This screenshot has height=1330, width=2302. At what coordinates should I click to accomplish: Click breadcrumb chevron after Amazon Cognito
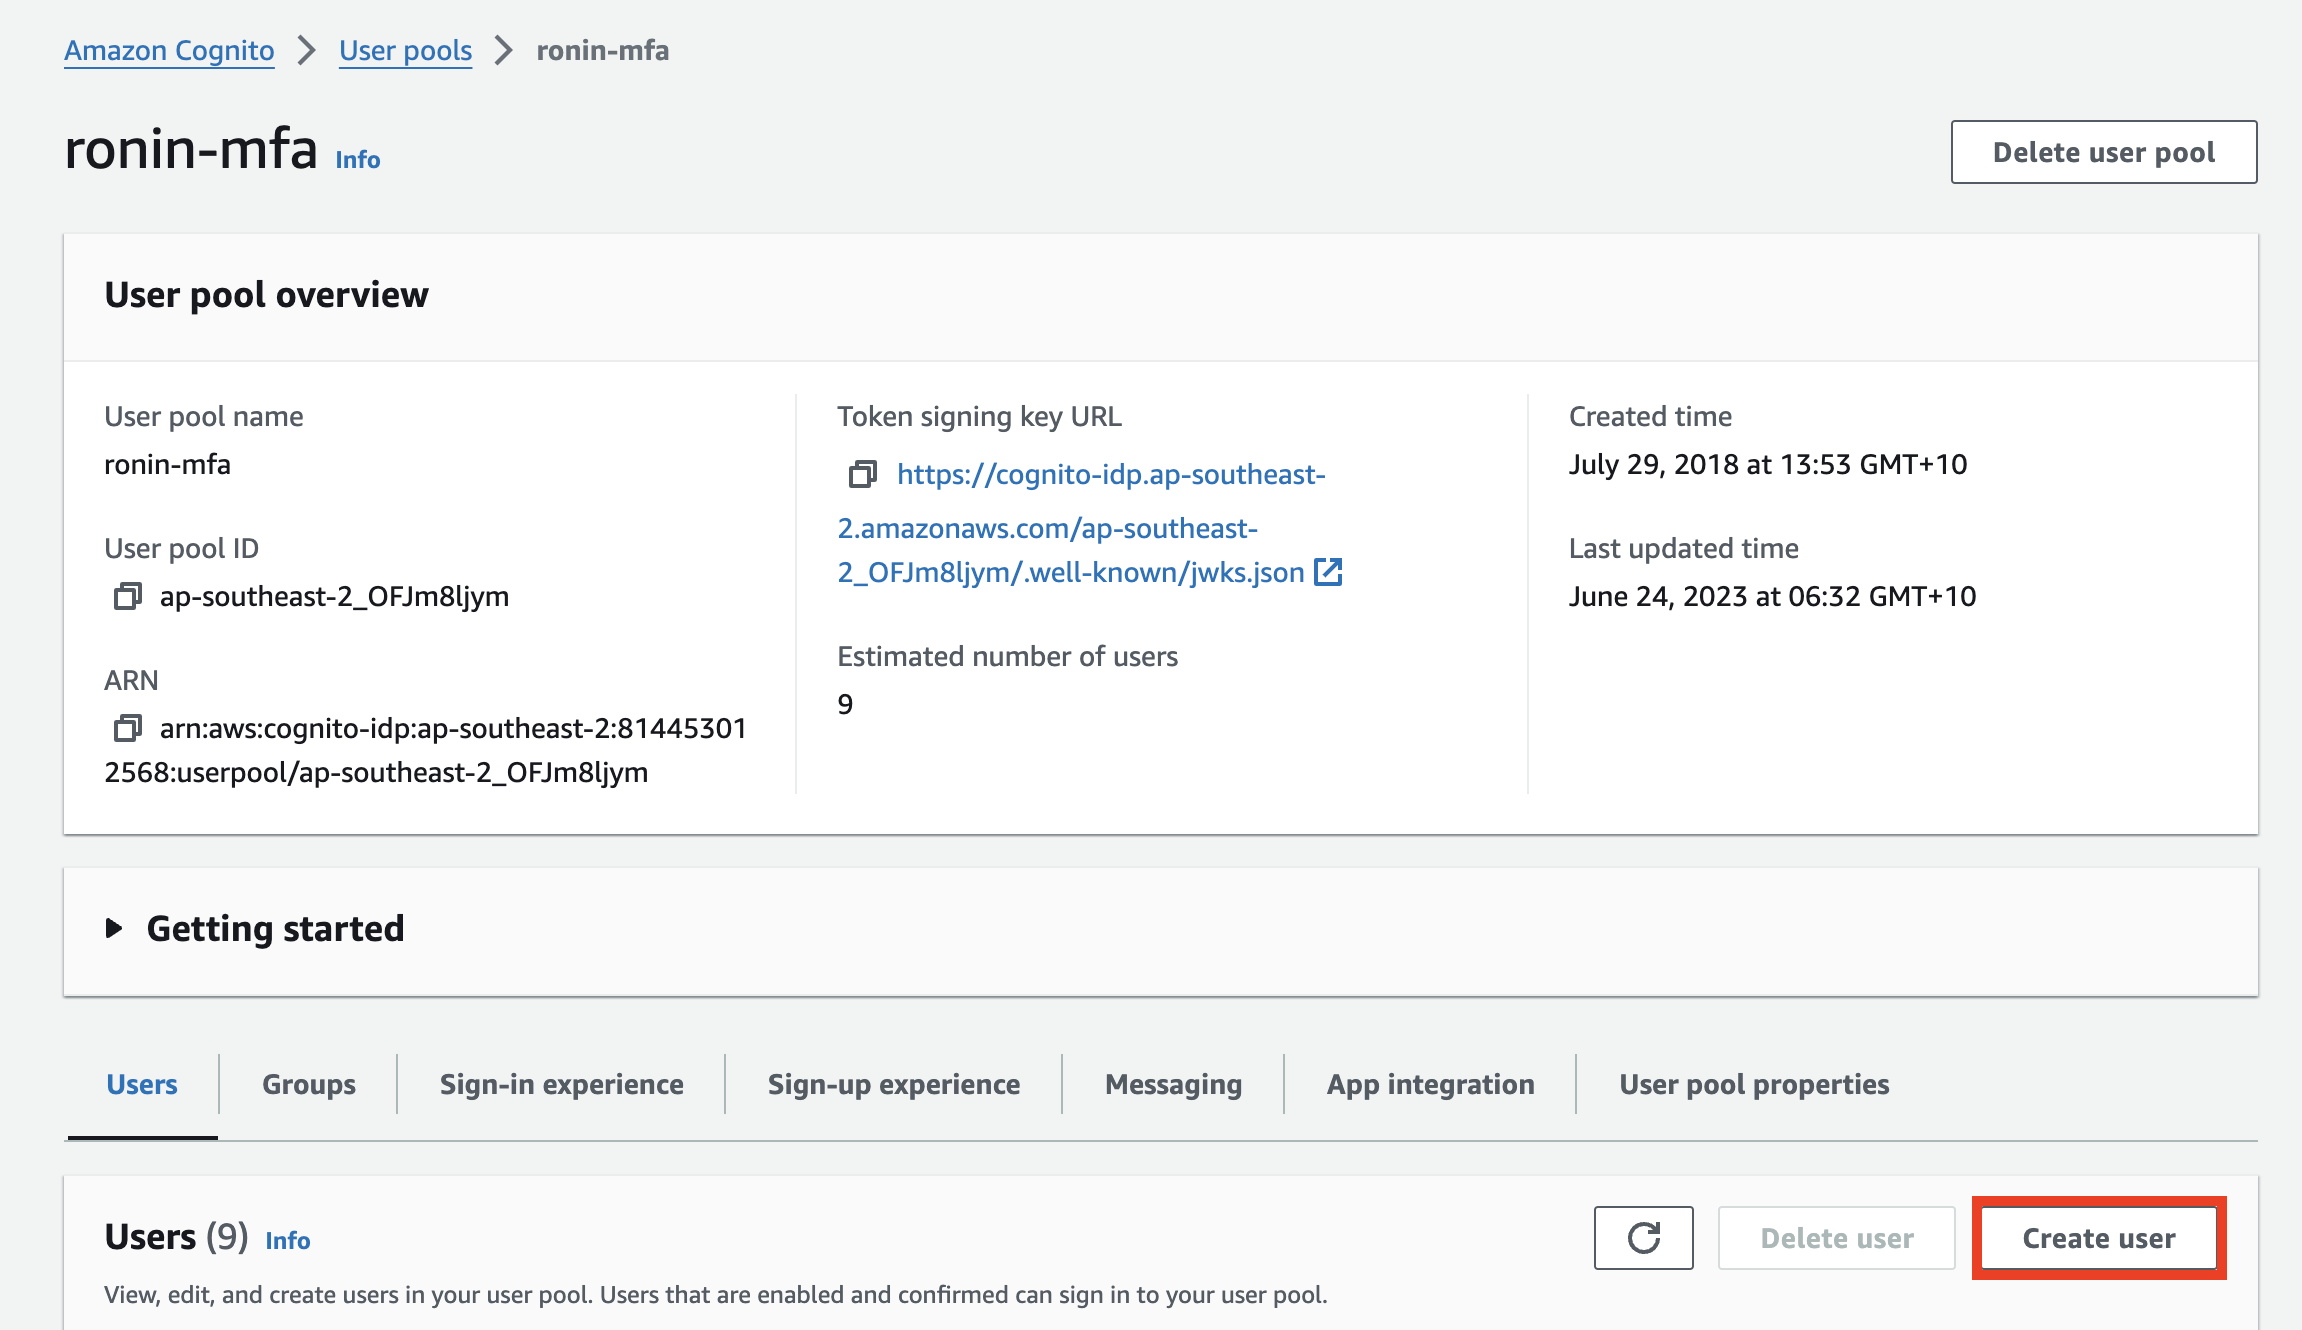307,50
